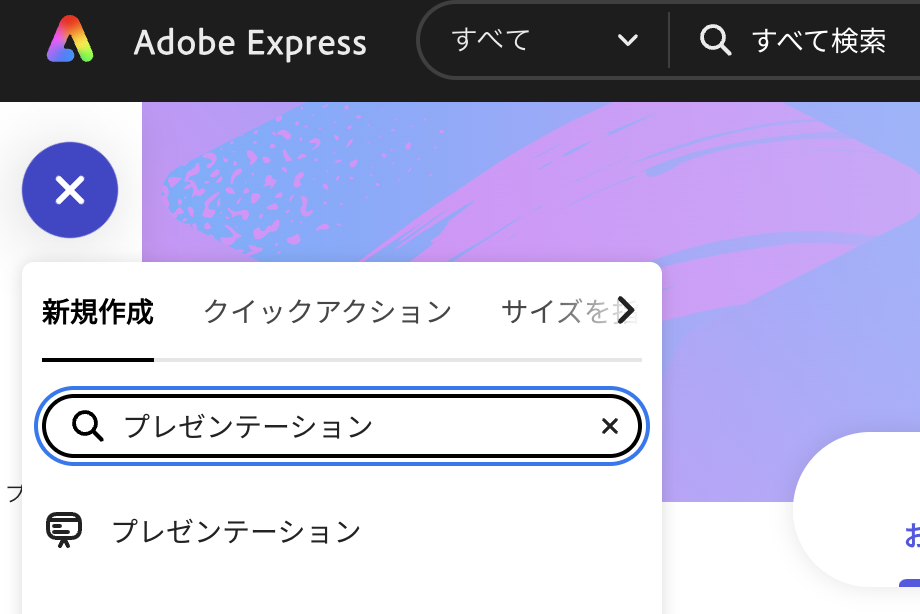Viewport: 920px width, 614px height.
Task: Switch to the "クイックアクション" tab
Action: (x=327, y=312)
